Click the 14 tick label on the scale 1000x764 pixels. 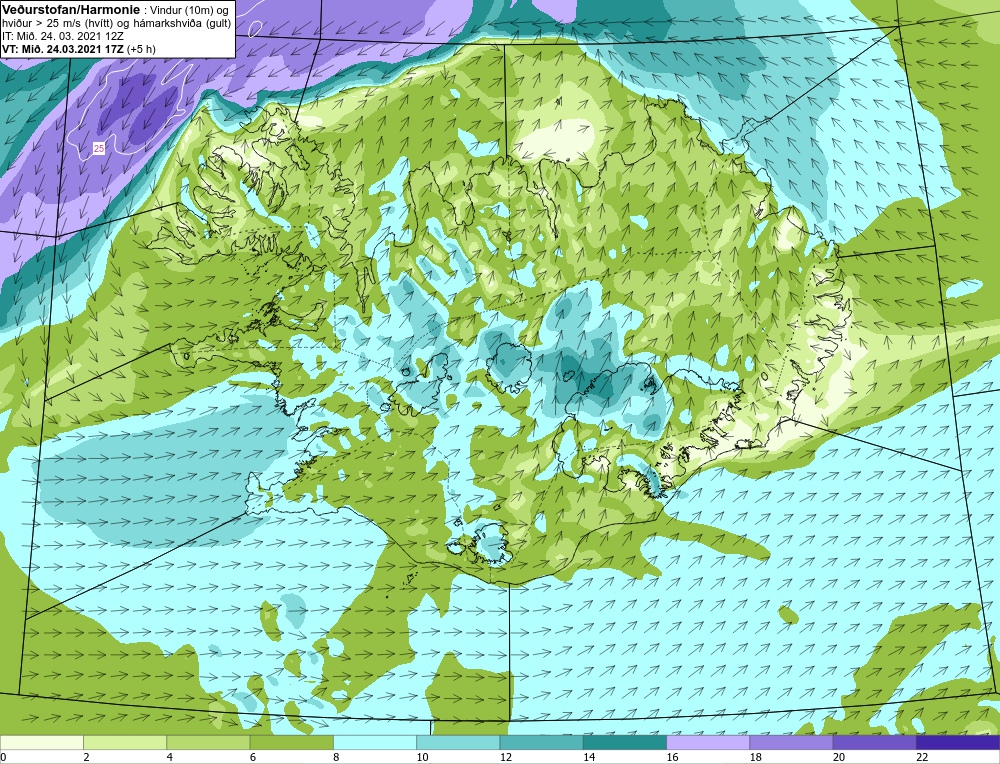[x=589, y=758]
